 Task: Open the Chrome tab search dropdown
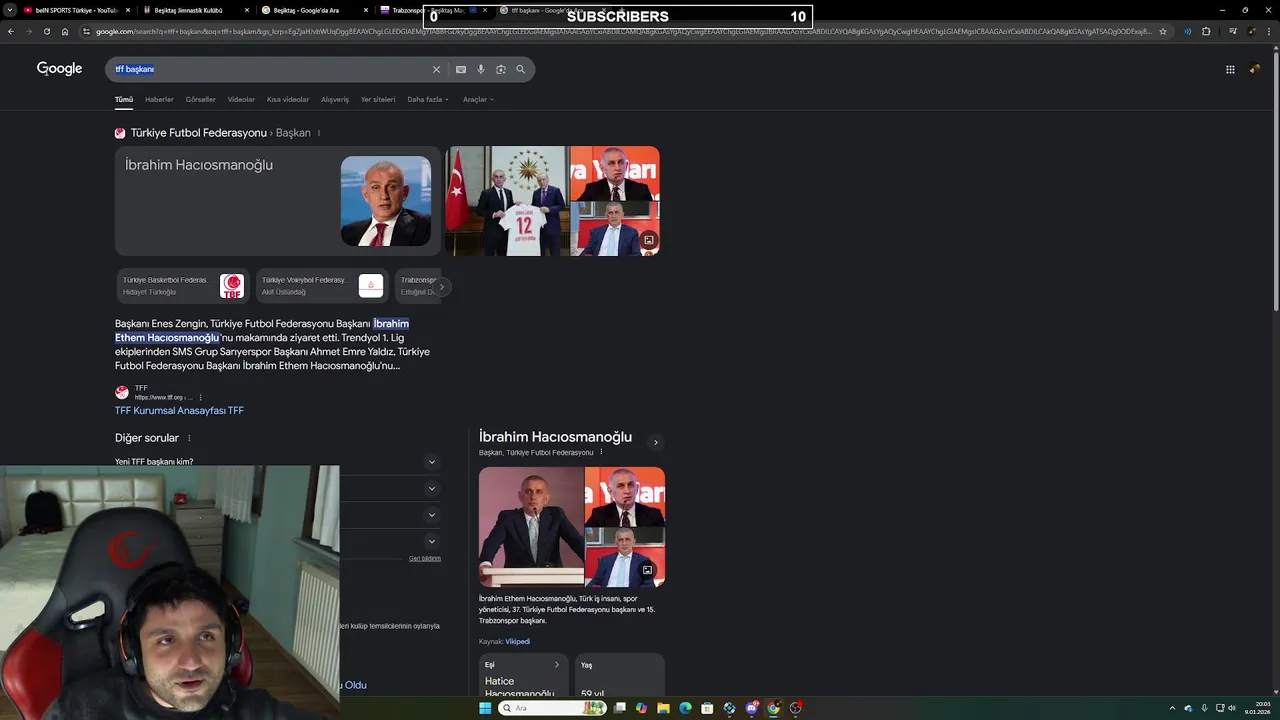pyautogui.click(x=11, y=10)
